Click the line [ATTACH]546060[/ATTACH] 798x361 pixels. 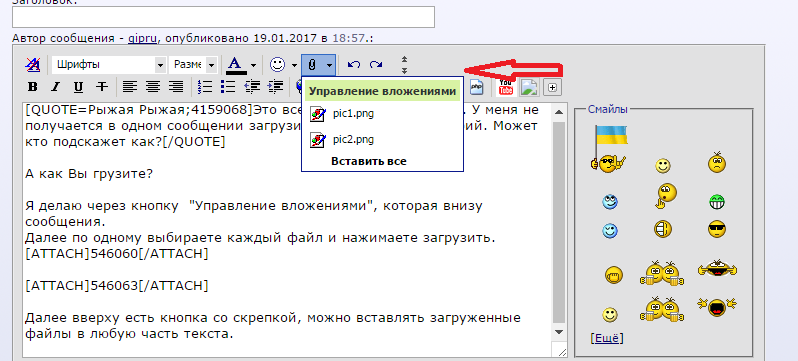117,254
